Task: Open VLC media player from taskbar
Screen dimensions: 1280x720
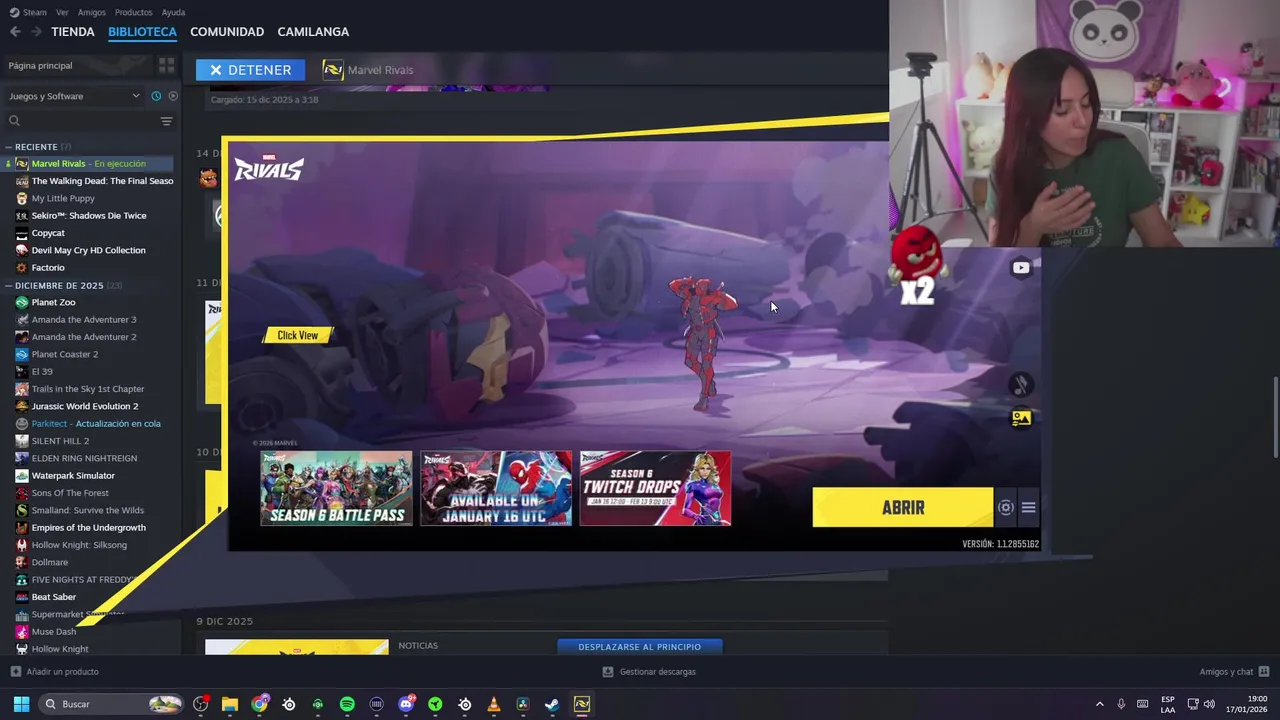Action: point(494,704)
